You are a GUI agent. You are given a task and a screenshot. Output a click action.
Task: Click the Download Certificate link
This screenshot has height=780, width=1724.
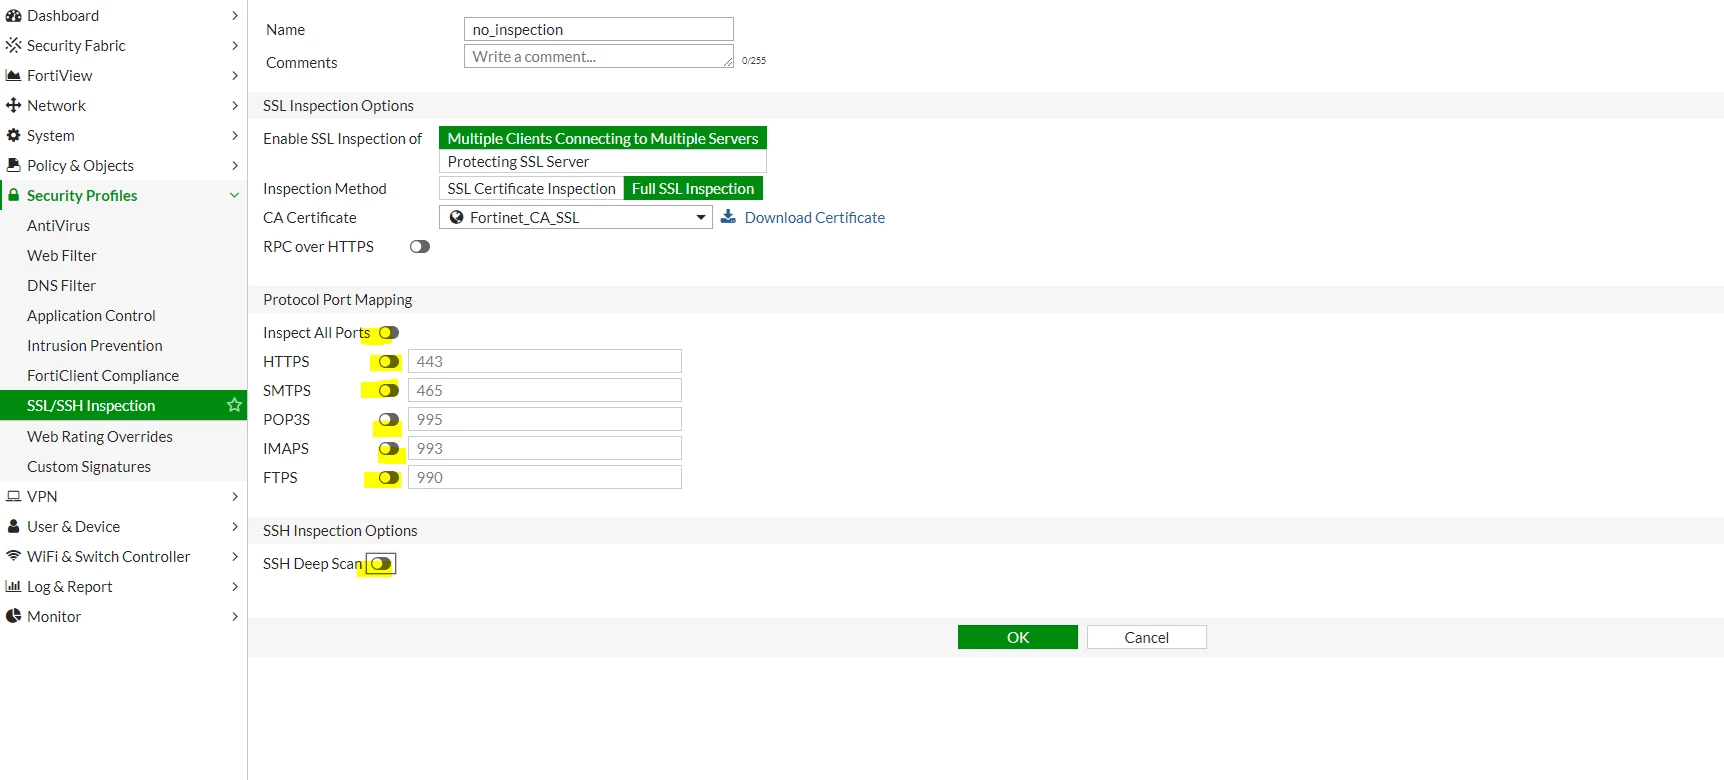(x=814, y=217)
